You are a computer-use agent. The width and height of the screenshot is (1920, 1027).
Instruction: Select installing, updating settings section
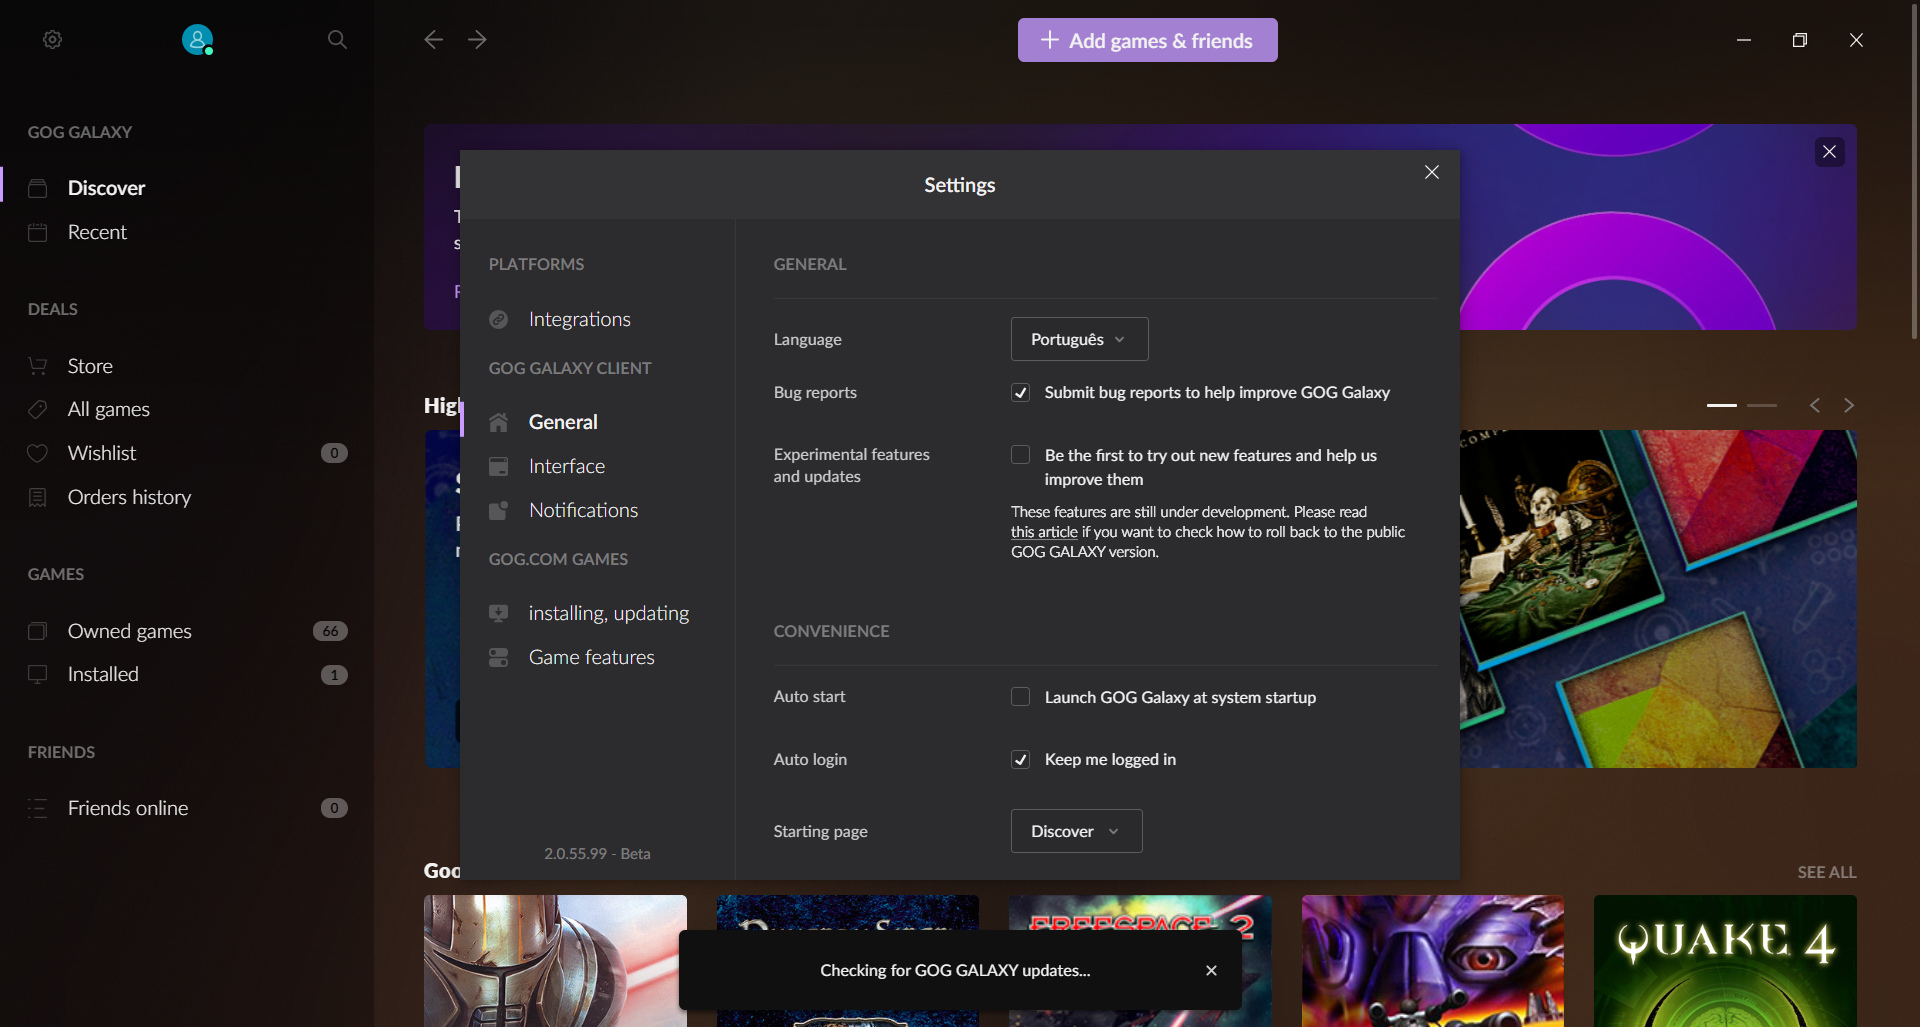coord(608,613)
